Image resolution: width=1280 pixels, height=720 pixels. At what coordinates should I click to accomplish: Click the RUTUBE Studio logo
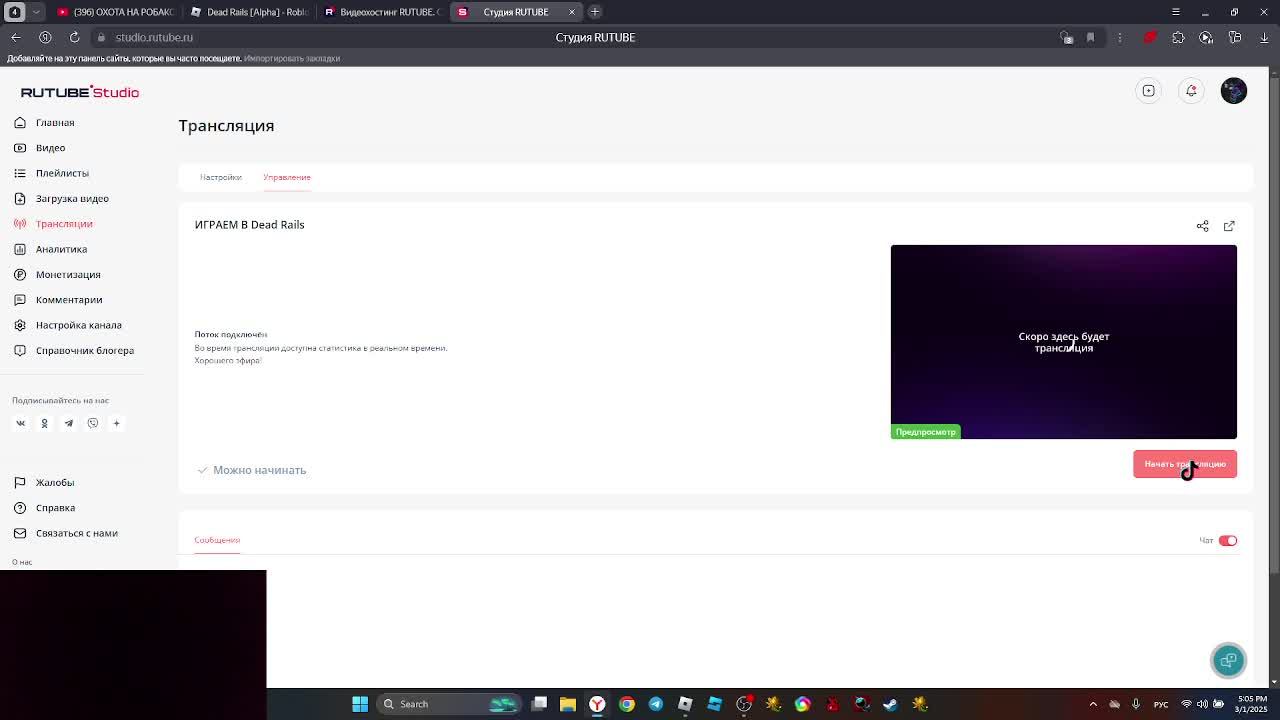(80, 92)
